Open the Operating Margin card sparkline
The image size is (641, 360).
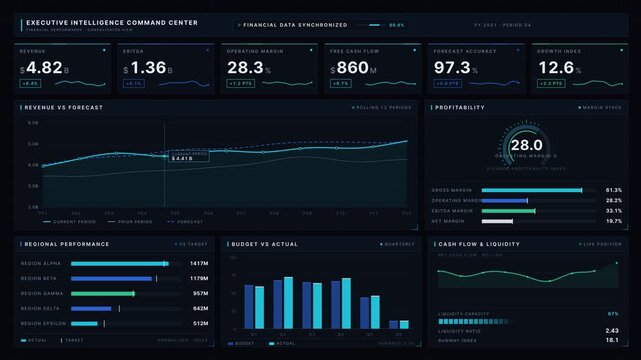(287, 84)
